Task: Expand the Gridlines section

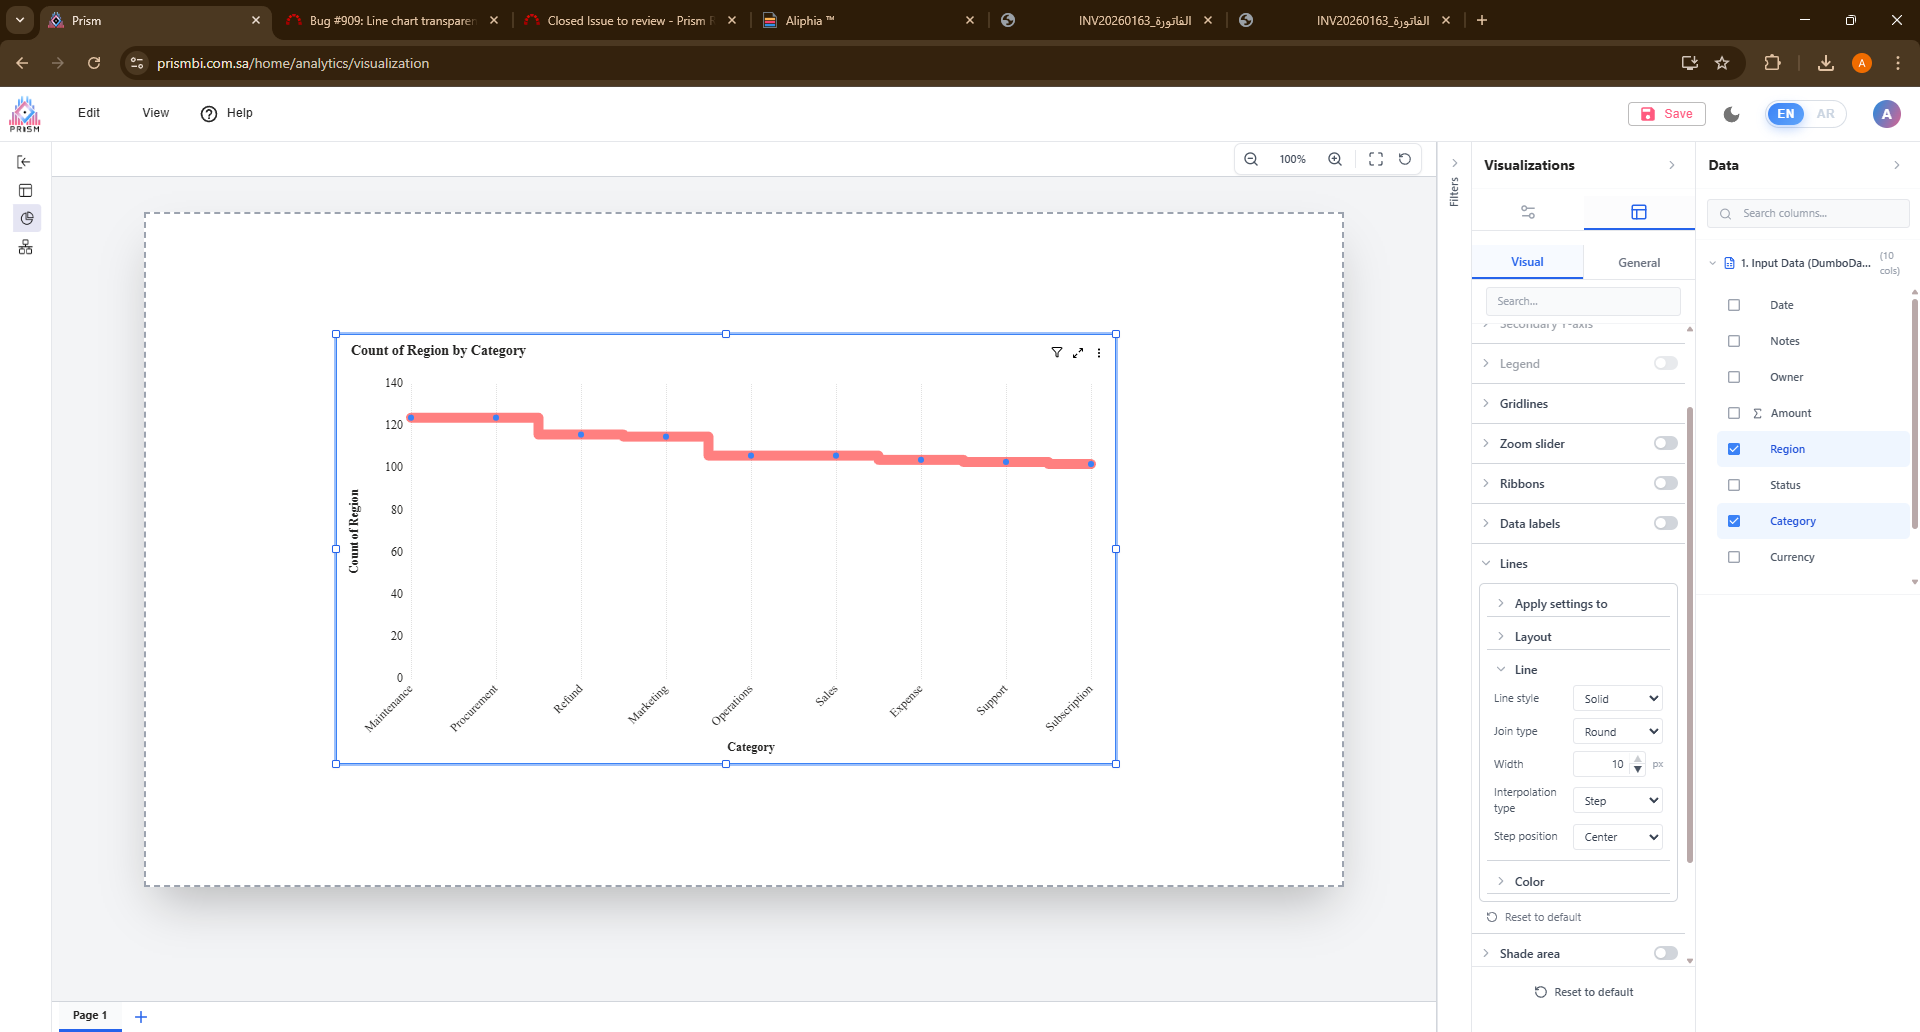Action: pyautogui.click(x=1524, y=404)
